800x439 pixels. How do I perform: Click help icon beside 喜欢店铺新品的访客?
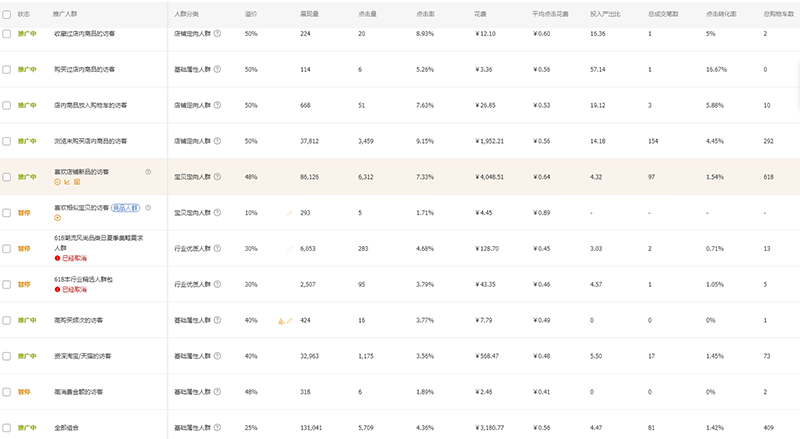[148, 172]
